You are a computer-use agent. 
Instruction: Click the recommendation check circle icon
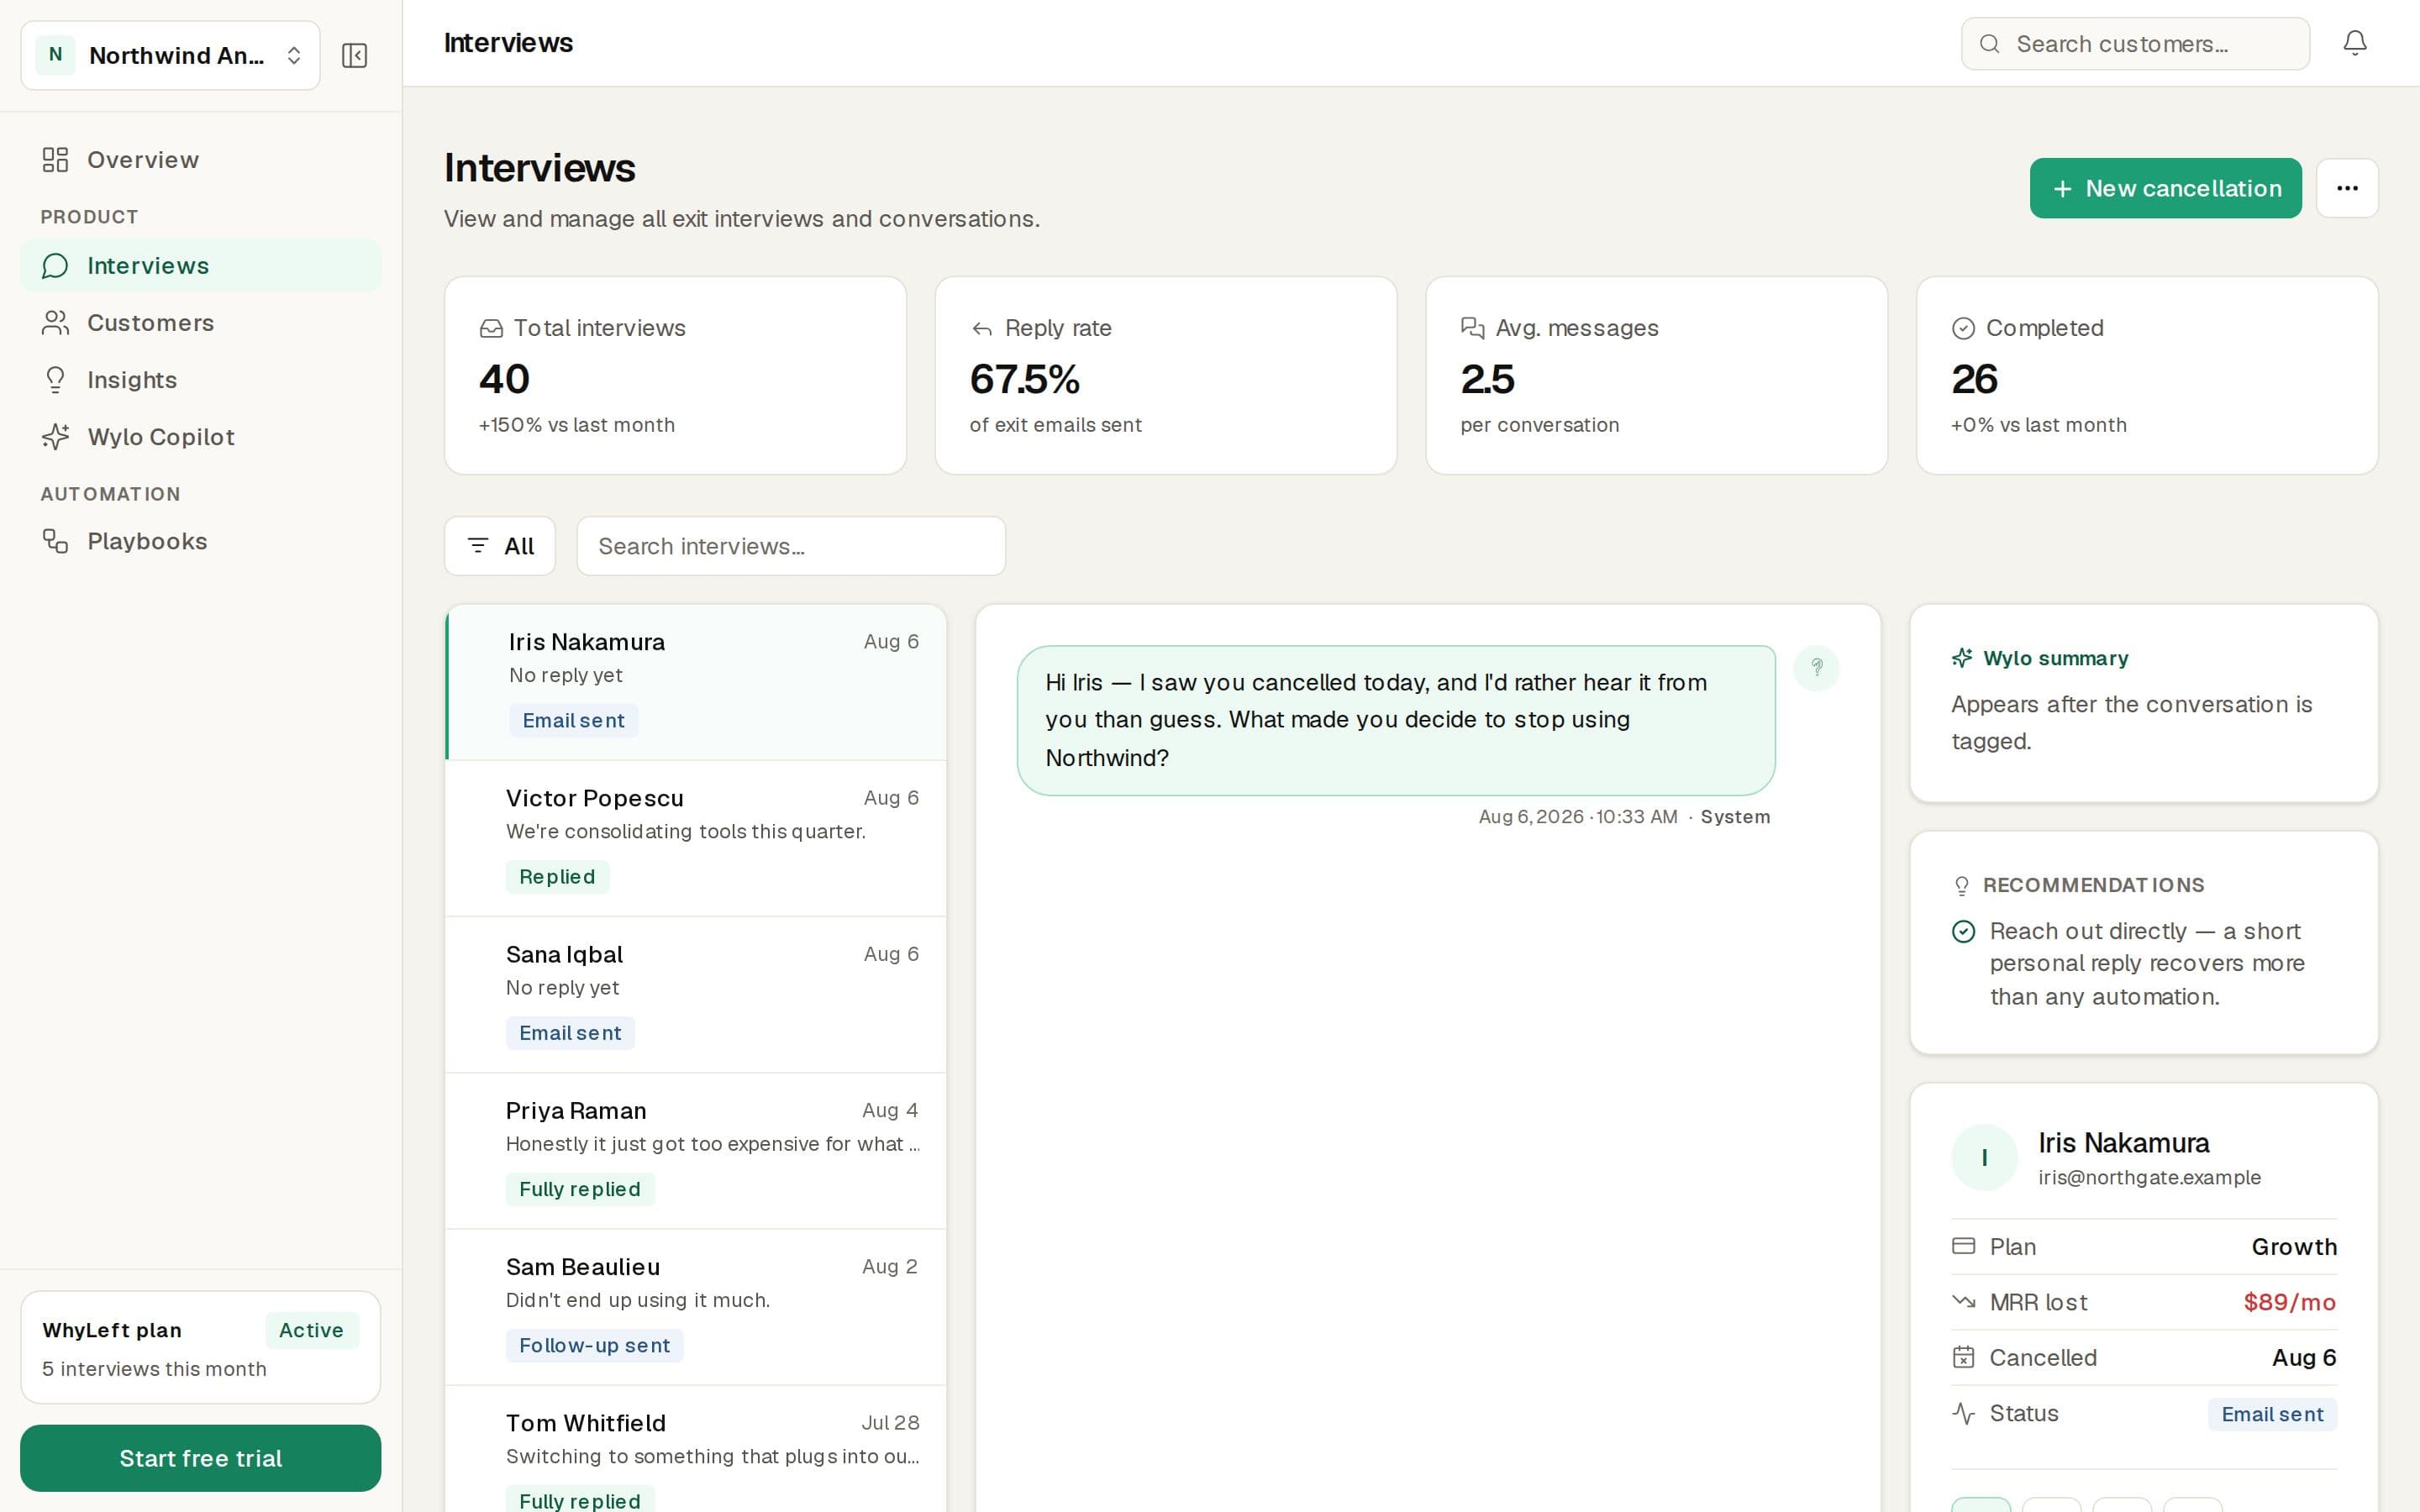click(x=1963, y=932)
